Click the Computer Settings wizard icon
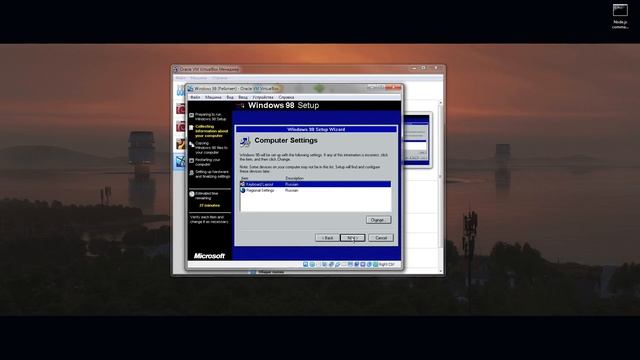The width and height of the screenshot is (640, 360). click(245, 142)
